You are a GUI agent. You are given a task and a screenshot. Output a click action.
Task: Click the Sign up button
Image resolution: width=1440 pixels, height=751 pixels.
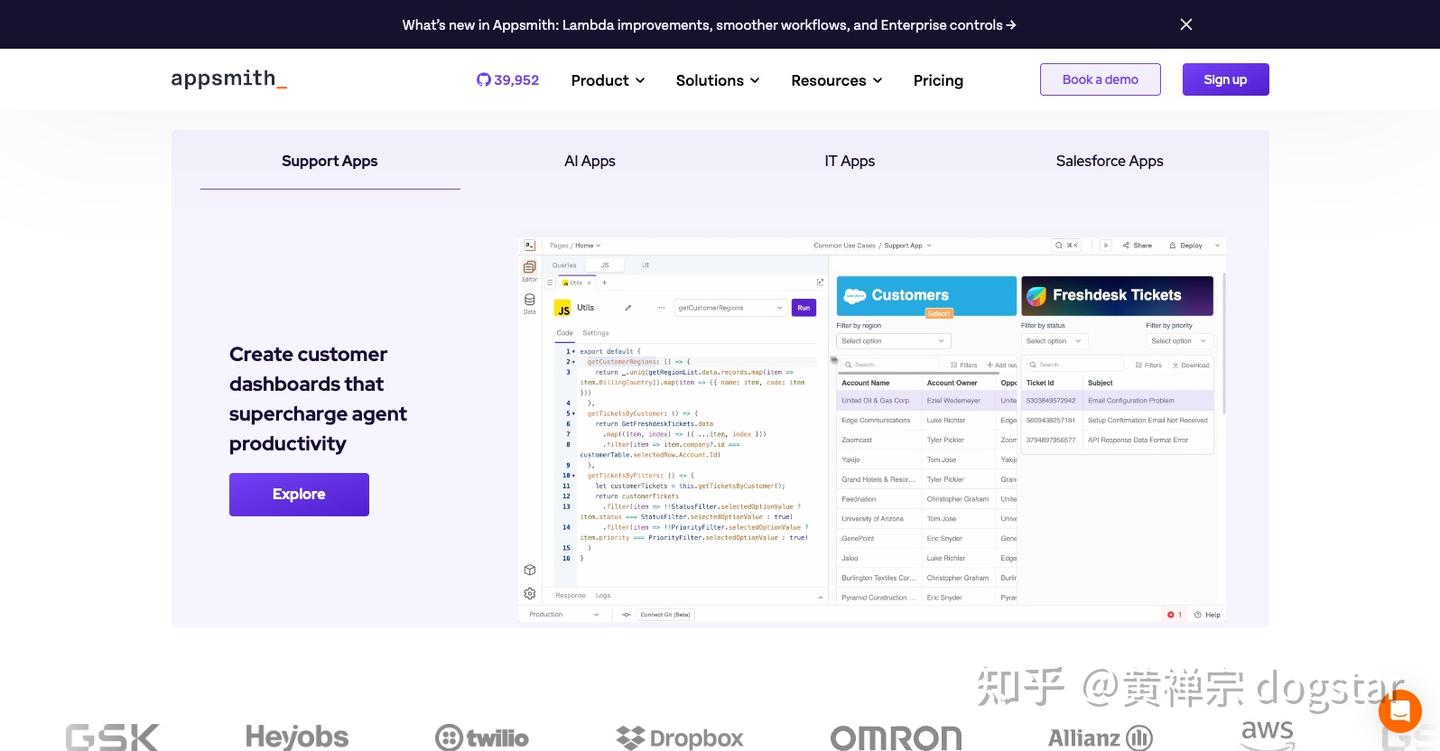pos(1225,80)
